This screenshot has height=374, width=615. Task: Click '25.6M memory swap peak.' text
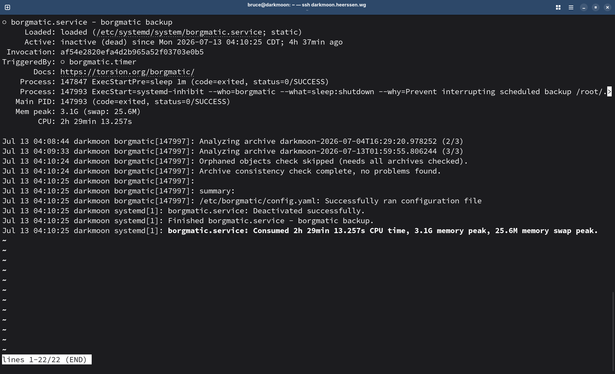546,231
